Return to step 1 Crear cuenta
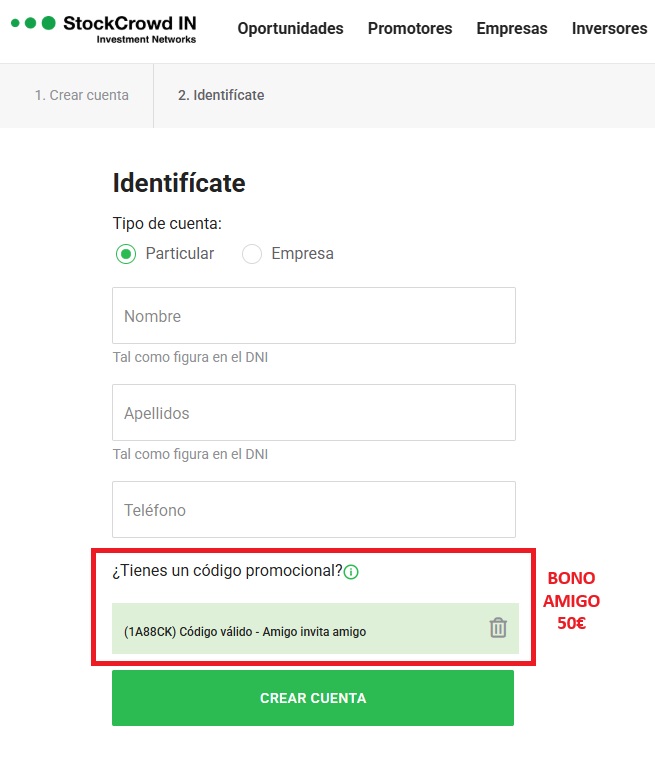 click(82, 96)
